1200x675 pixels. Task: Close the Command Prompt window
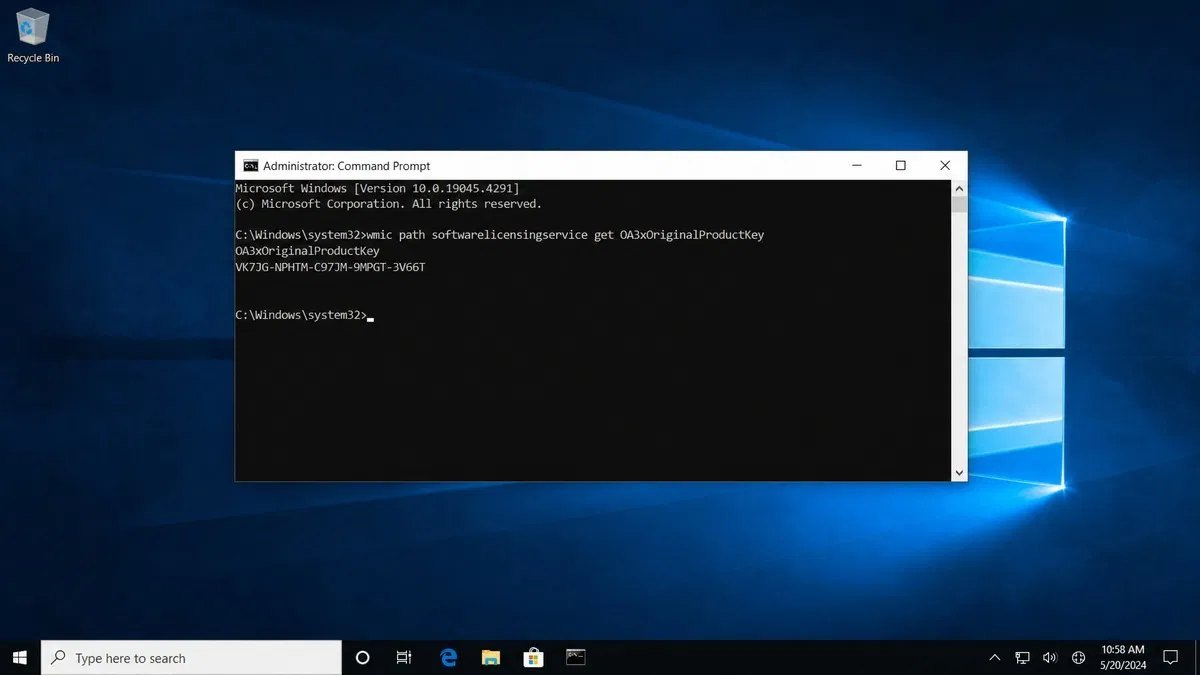click(x=945, y=166)
